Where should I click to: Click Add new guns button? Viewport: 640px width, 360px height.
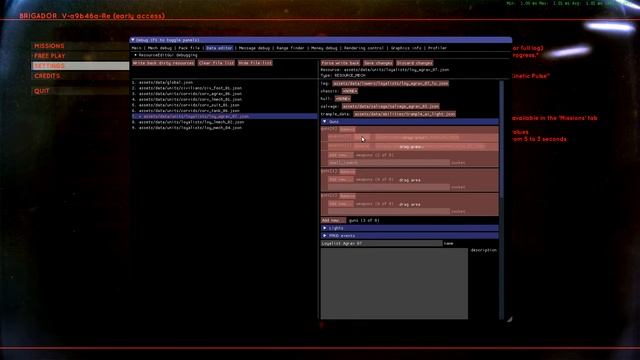pyautogui.click(x=333, y=220)
